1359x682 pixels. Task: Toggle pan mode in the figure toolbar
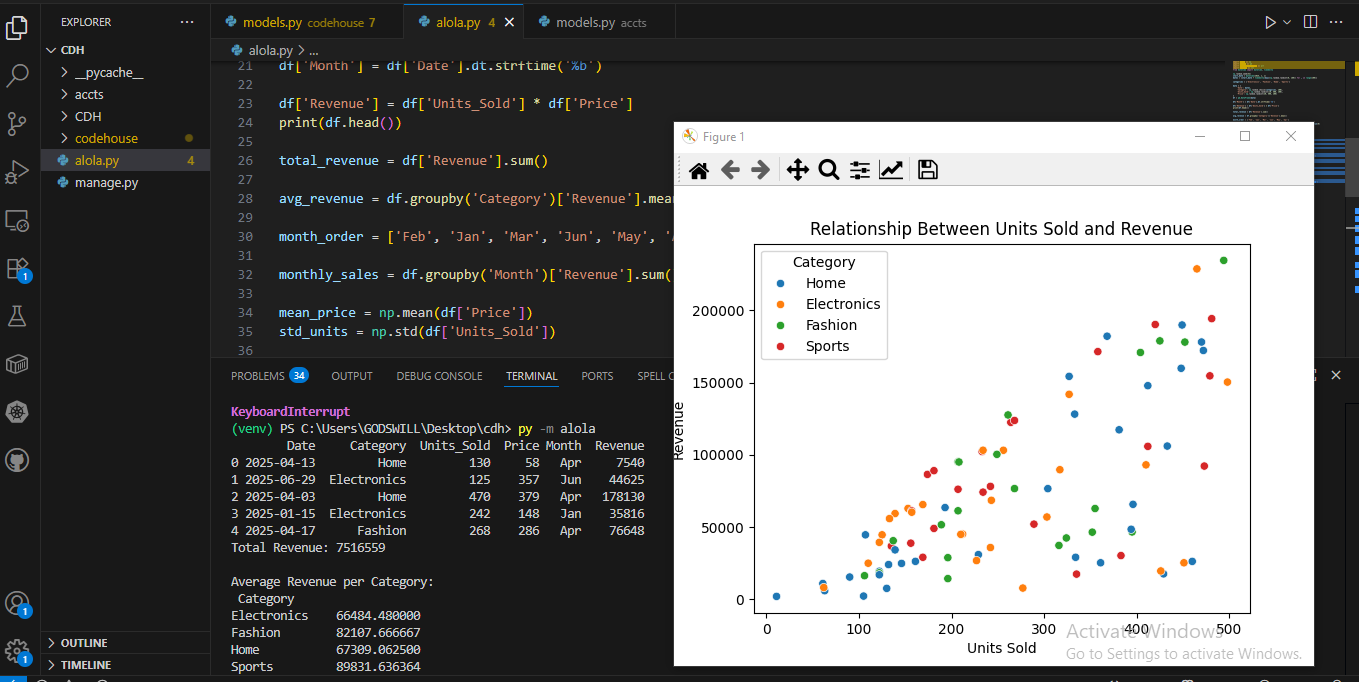[x=798, y=170]
